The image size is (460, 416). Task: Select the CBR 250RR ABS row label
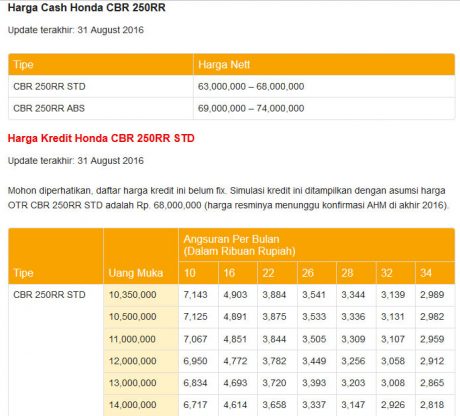click(49, 108)
